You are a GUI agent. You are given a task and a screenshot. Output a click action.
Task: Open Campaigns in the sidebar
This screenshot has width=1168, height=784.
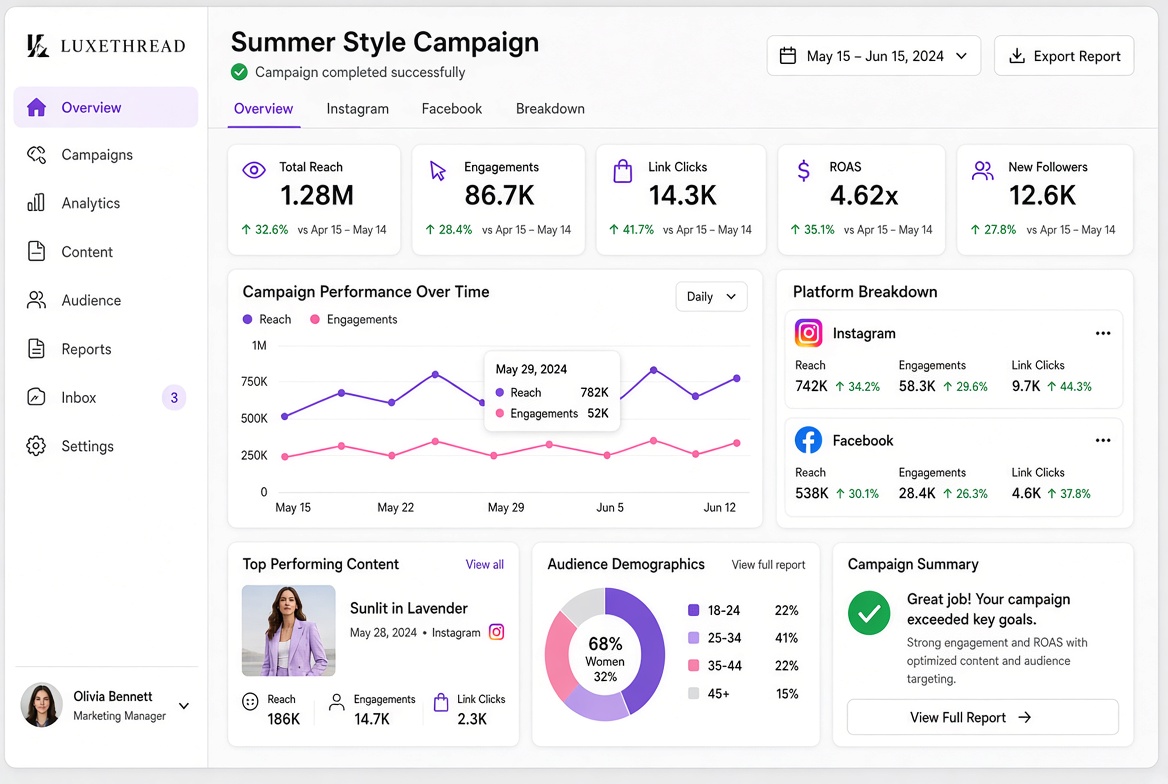(x=106, y=154)
